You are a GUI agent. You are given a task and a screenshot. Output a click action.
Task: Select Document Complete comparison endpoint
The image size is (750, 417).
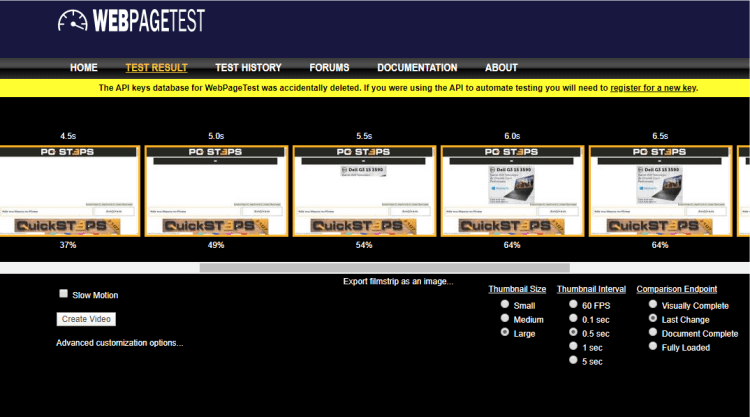[x=653, y=332]
